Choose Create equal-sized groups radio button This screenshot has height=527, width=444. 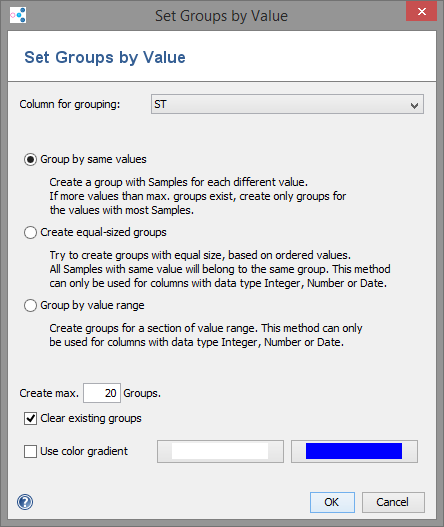pyautogui.click(x=30, y=232)
